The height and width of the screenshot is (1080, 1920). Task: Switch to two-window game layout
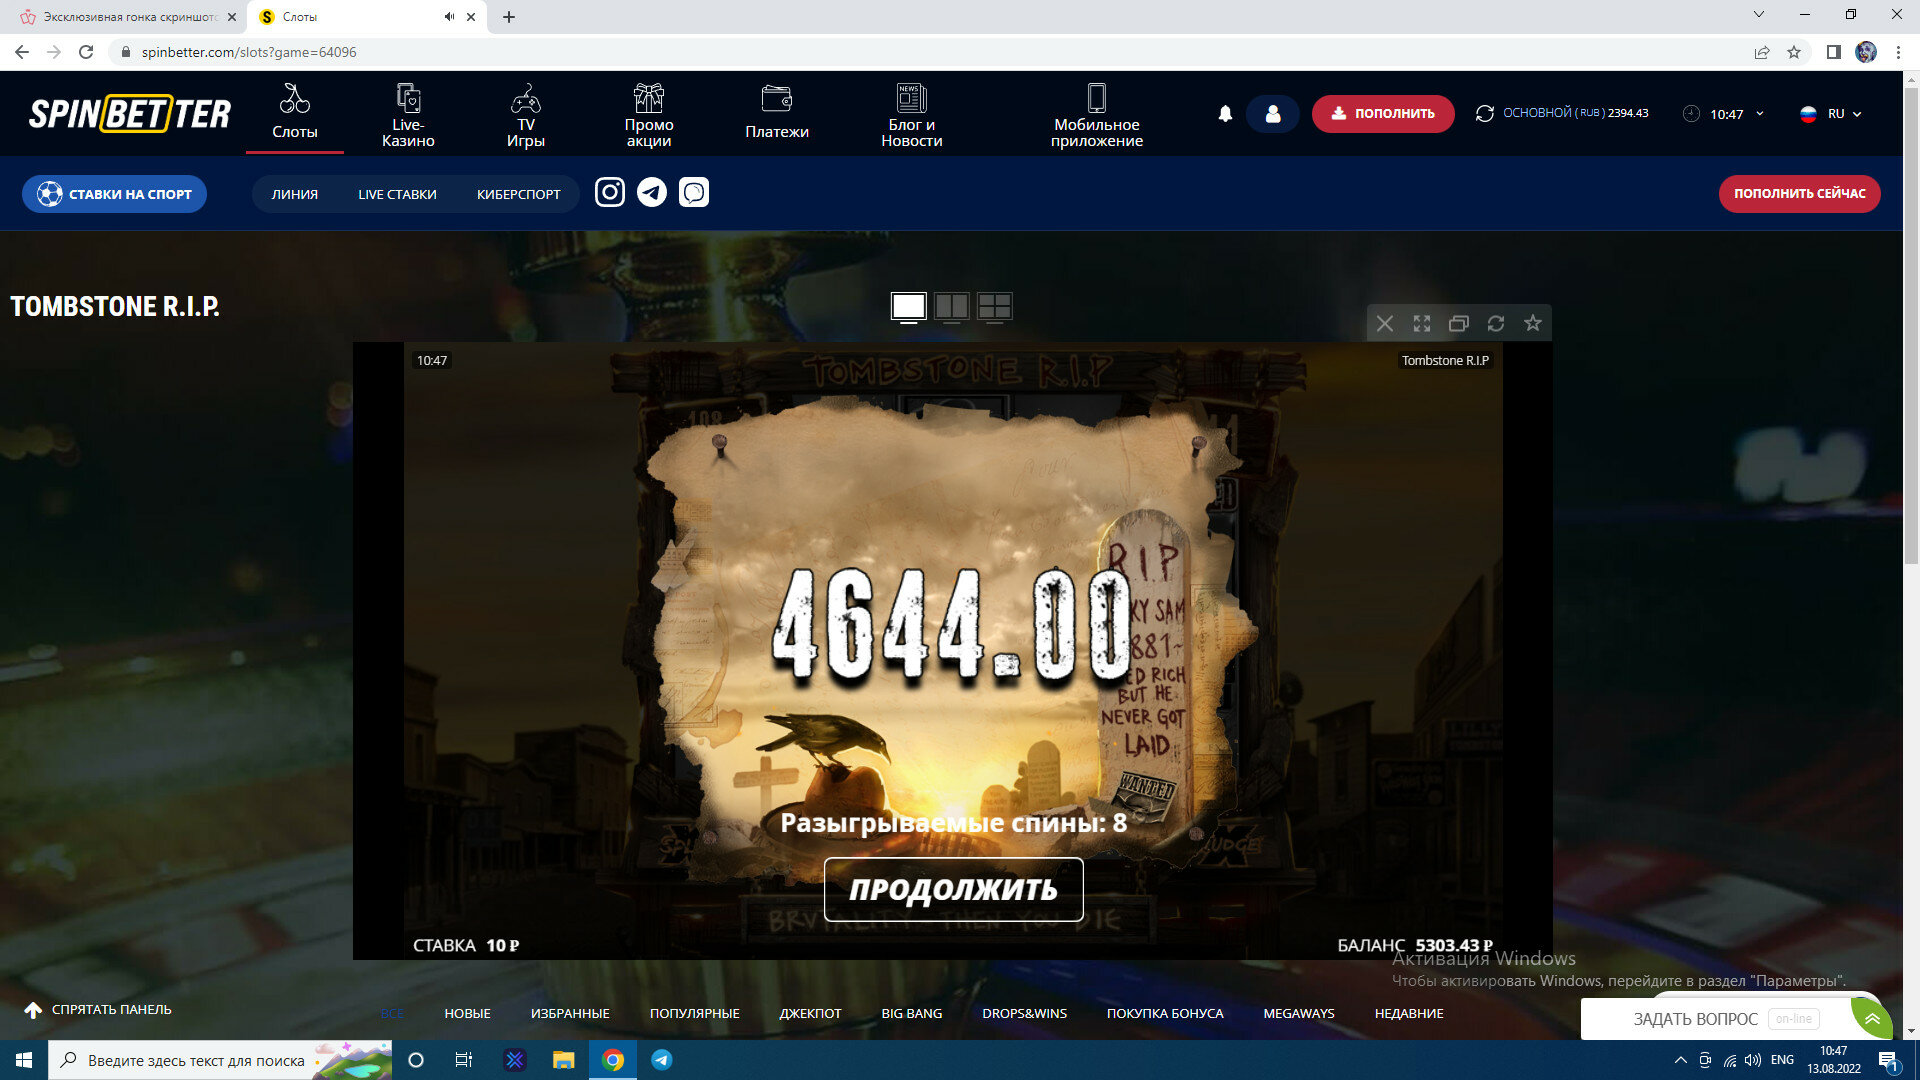951,306
